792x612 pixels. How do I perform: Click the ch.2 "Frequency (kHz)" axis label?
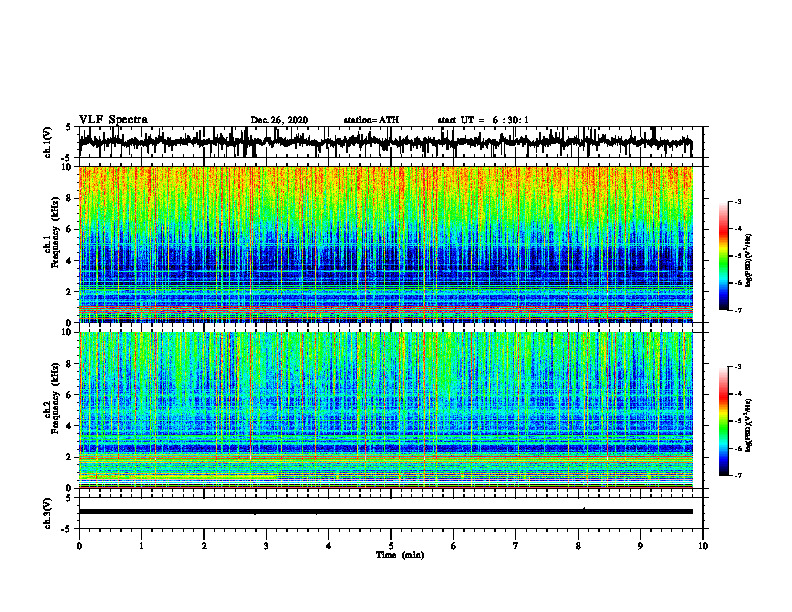click(55, 399)
